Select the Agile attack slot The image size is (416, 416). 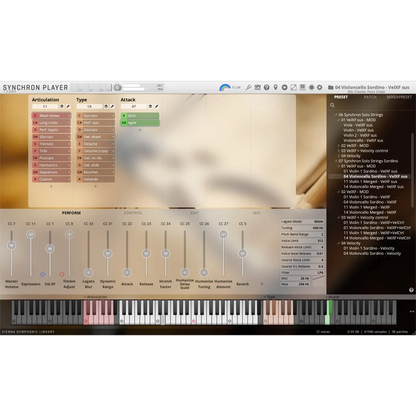click(x=140, y=123)
